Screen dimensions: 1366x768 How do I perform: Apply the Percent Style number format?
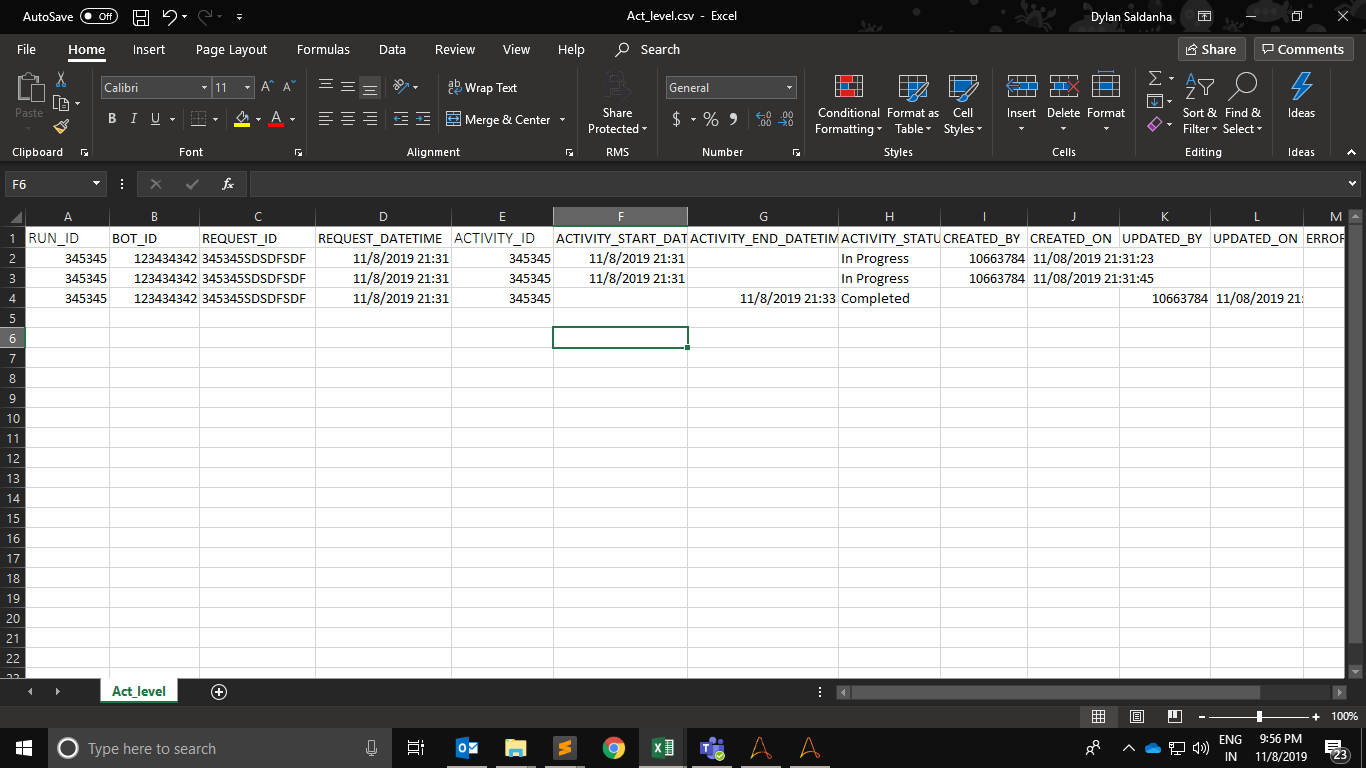(711, 120)
